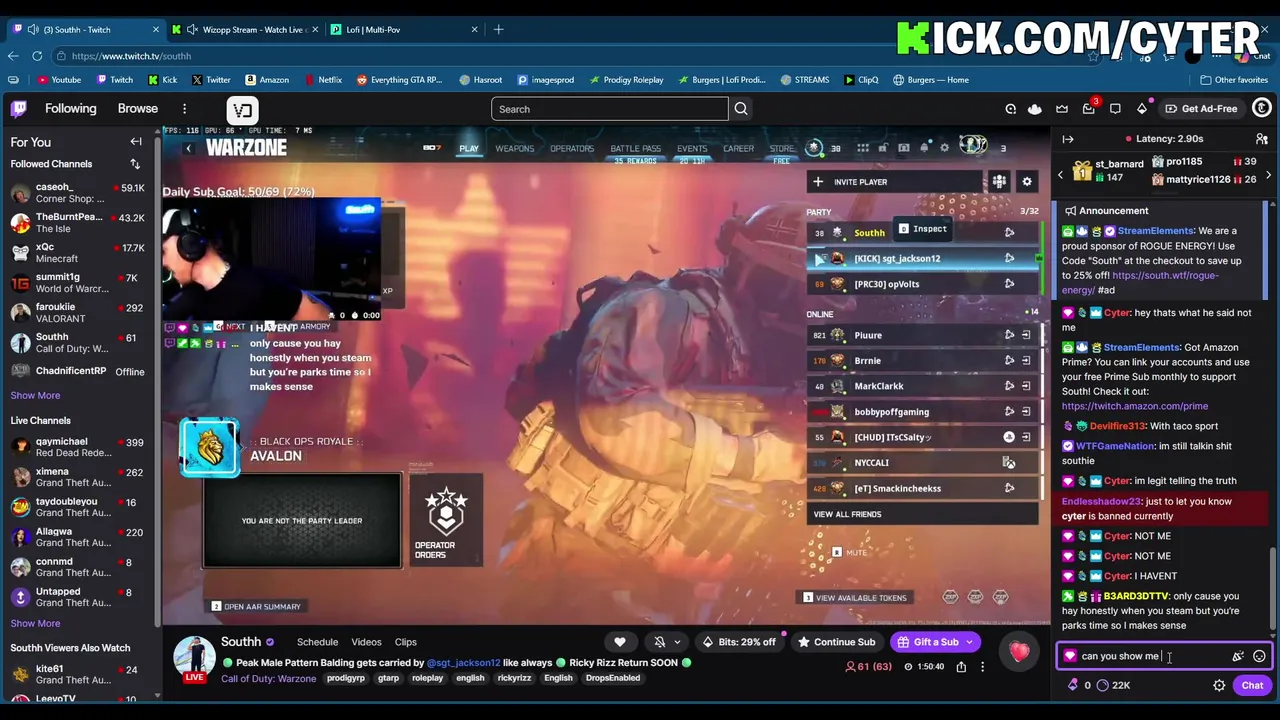The image size is (1280, 720).
Task: Open the Videos tab
Action: coord(366,642)
